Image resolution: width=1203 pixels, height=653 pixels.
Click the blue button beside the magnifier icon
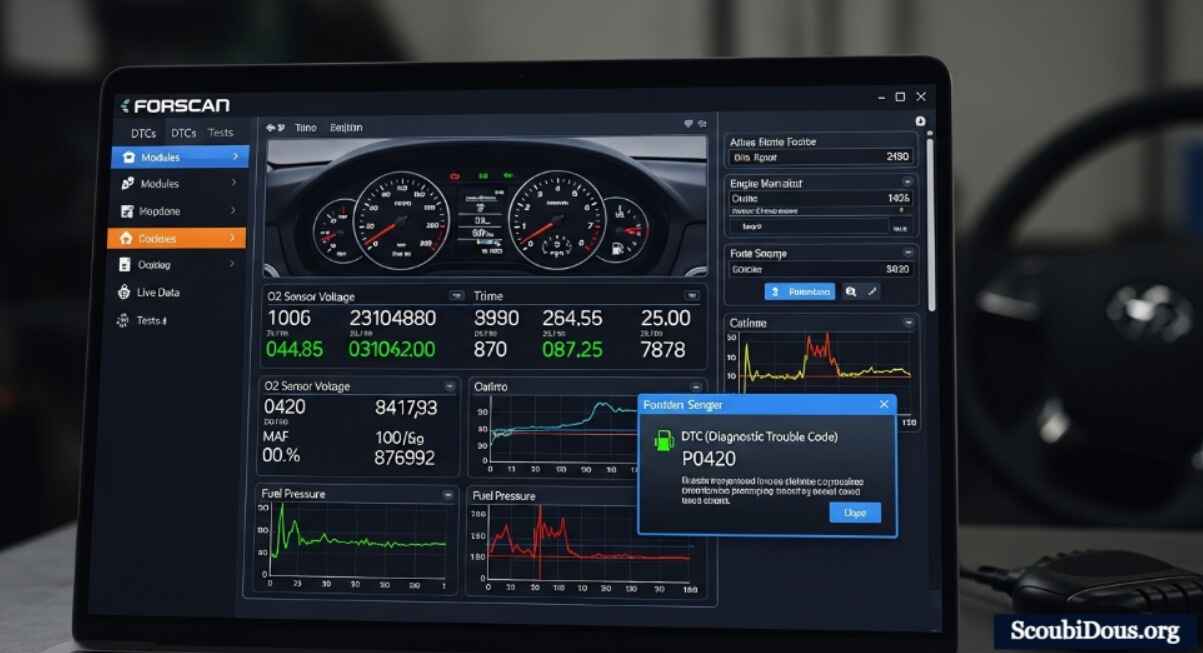point(799,292)
